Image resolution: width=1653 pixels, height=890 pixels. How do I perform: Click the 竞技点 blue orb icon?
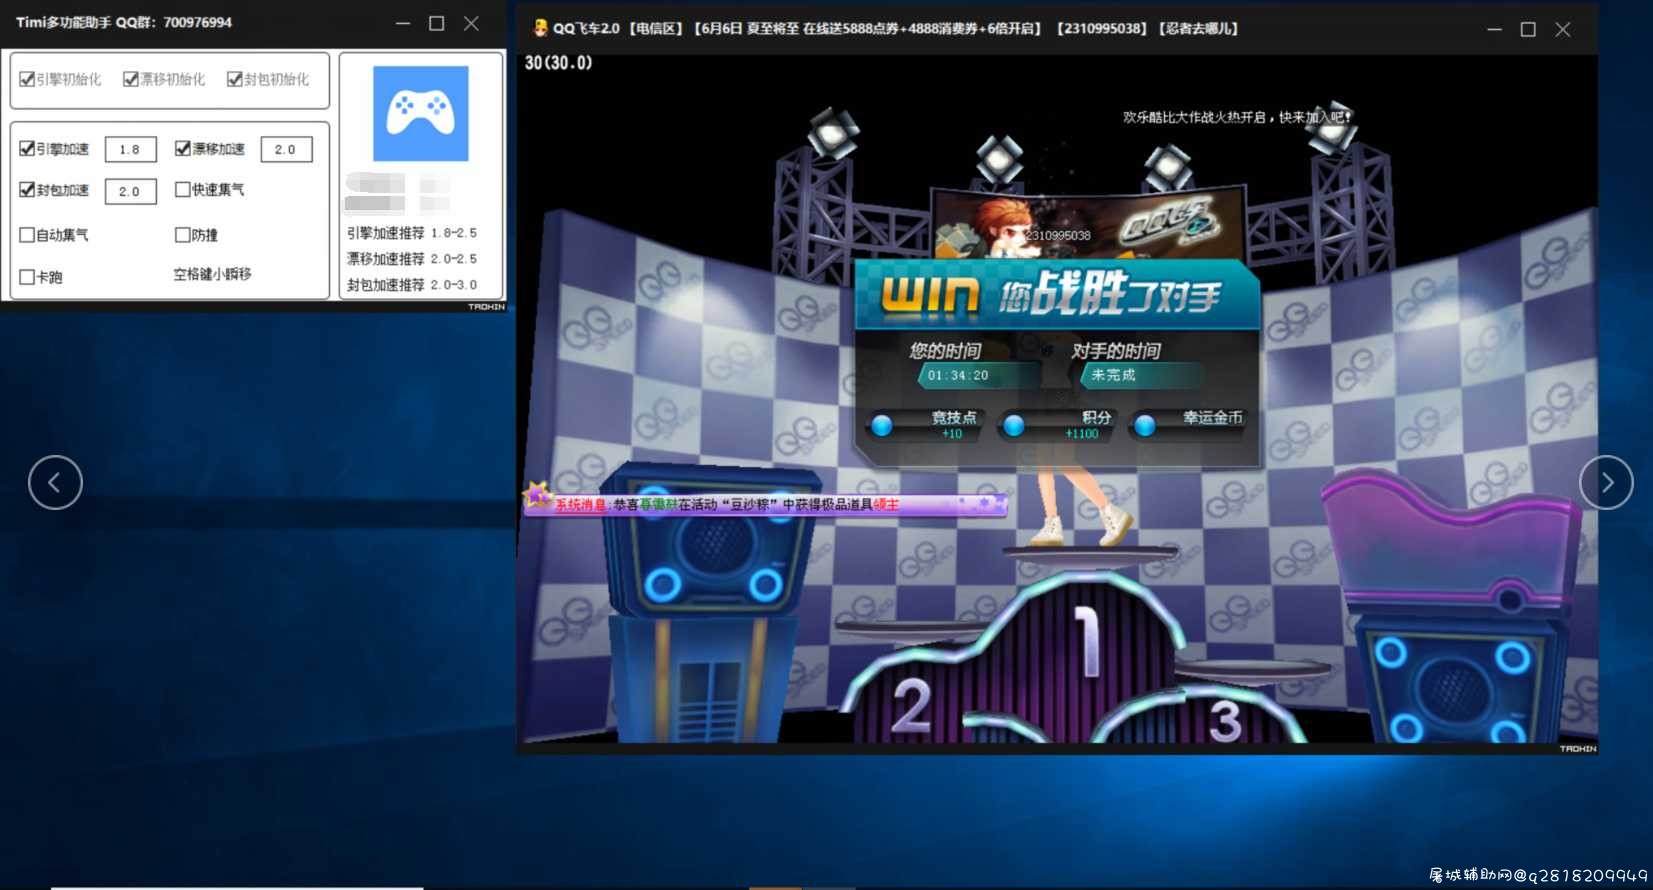click(x=882, y=425)
